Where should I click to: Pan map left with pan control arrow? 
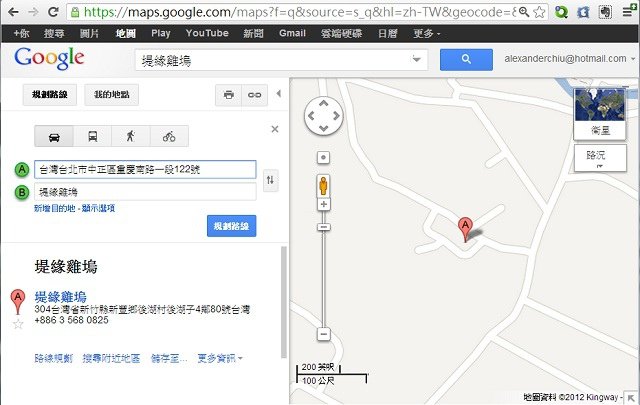point(311,116)
